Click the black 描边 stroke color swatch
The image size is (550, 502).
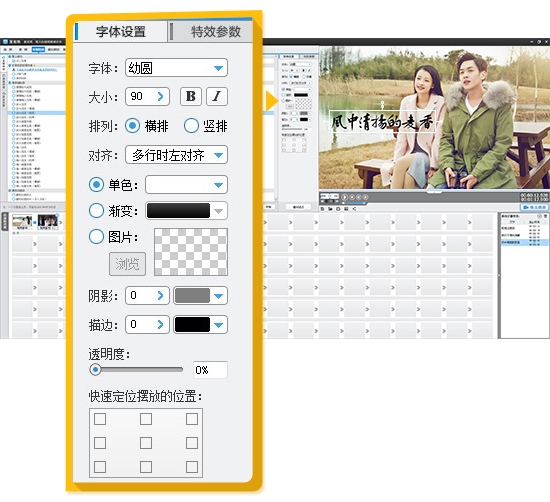pyautogui.click(x=192, y=324)
